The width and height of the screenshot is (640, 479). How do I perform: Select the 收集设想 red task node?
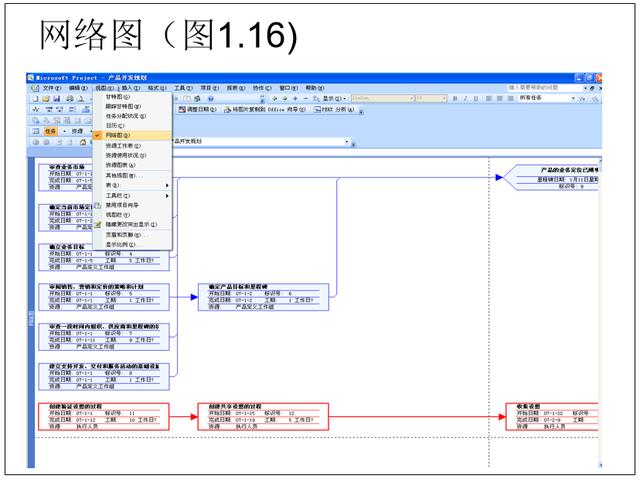(x=552, y=417)
